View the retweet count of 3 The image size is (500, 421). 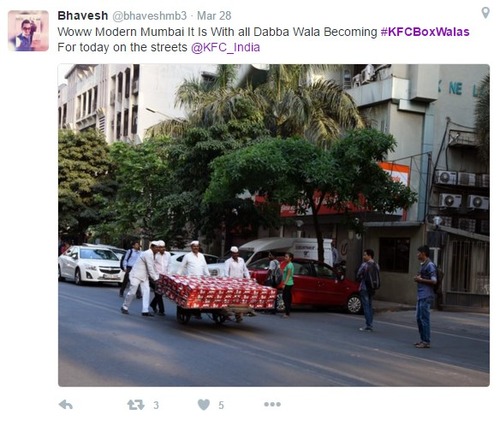(156, 405)
